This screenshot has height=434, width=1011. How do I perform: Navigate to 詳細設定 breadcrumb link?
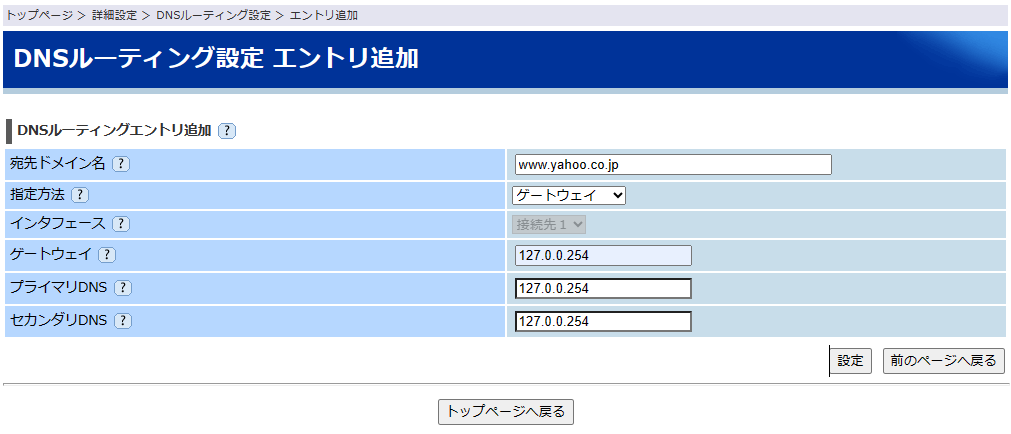point(113,16)
